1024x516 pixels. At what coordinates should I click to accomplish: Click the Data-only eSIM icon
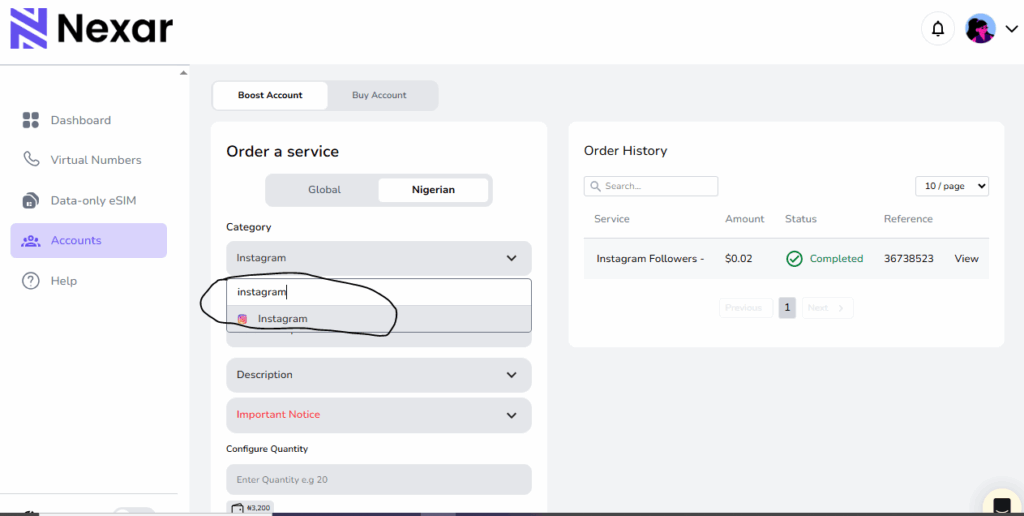[31, 200]
